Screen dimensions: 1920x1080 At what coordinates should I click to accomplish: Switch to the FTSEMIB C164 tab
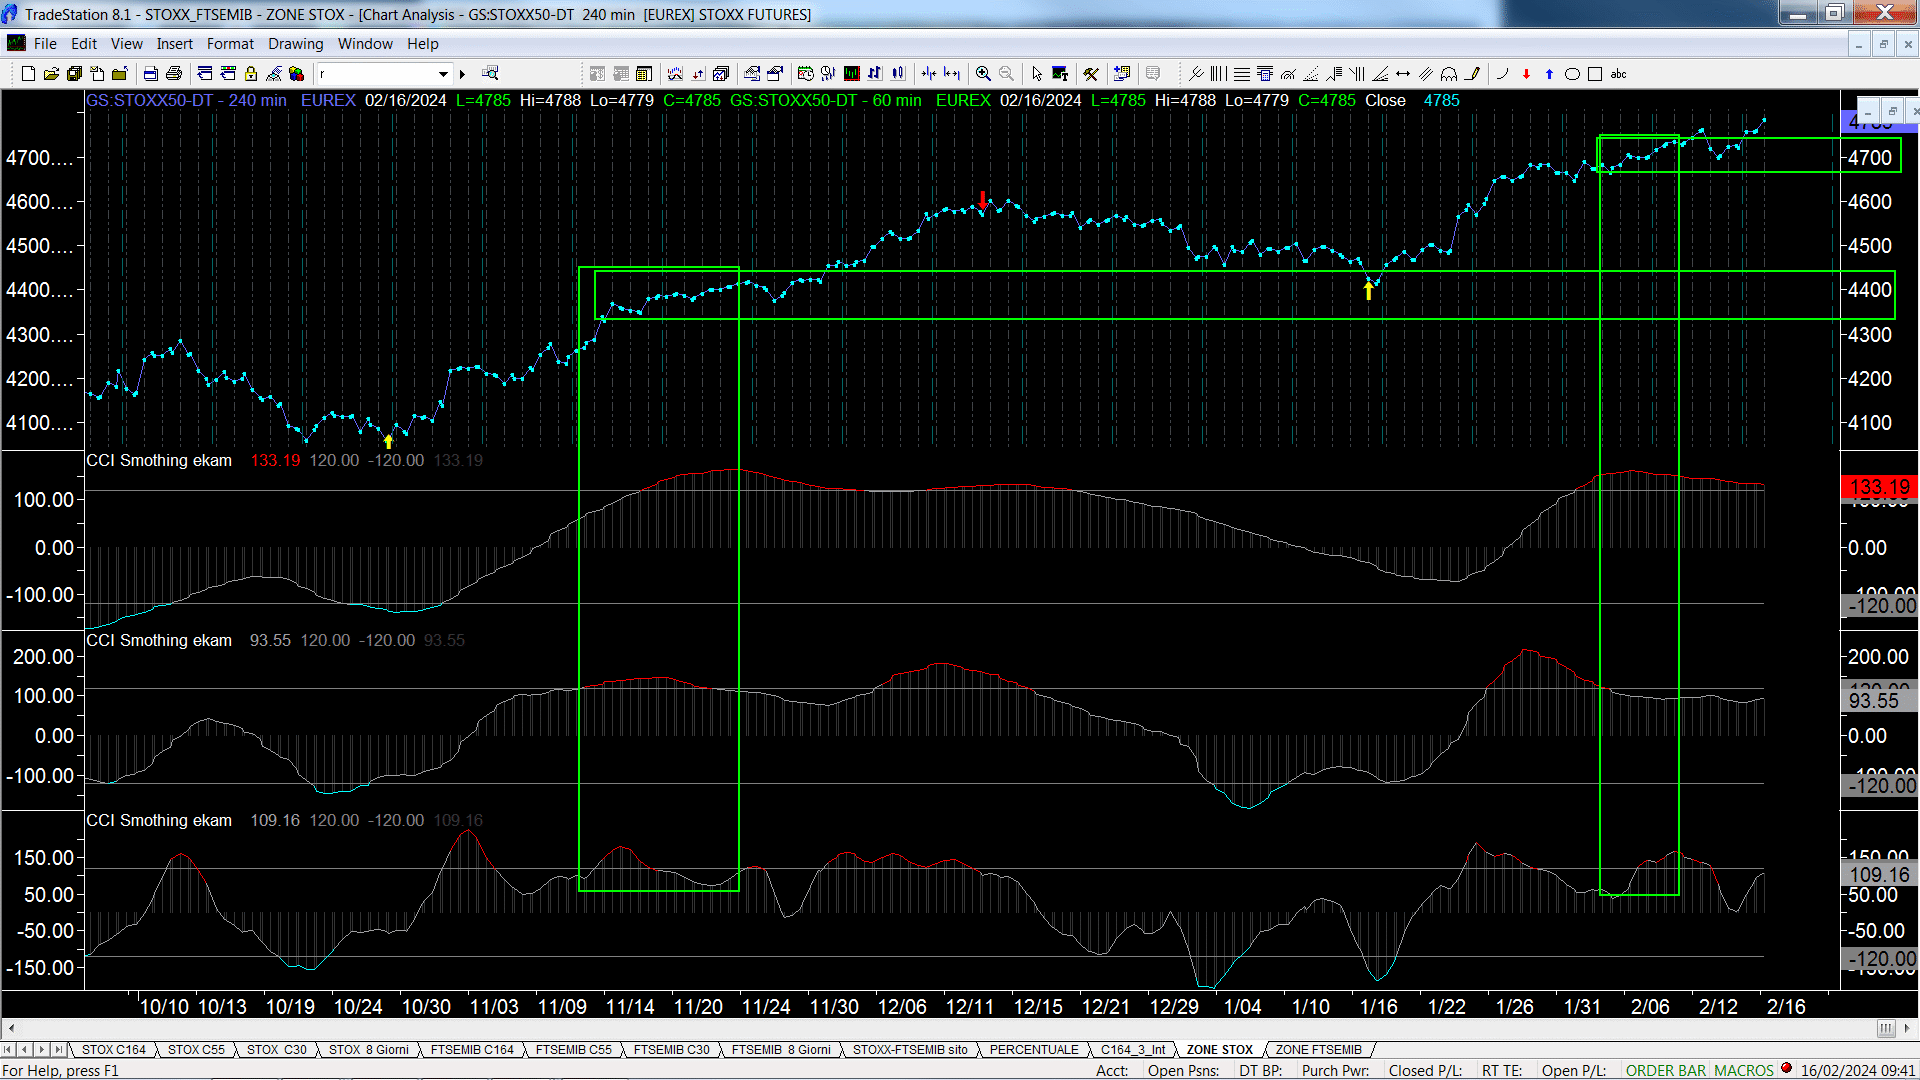click(x=472, y=1049)
